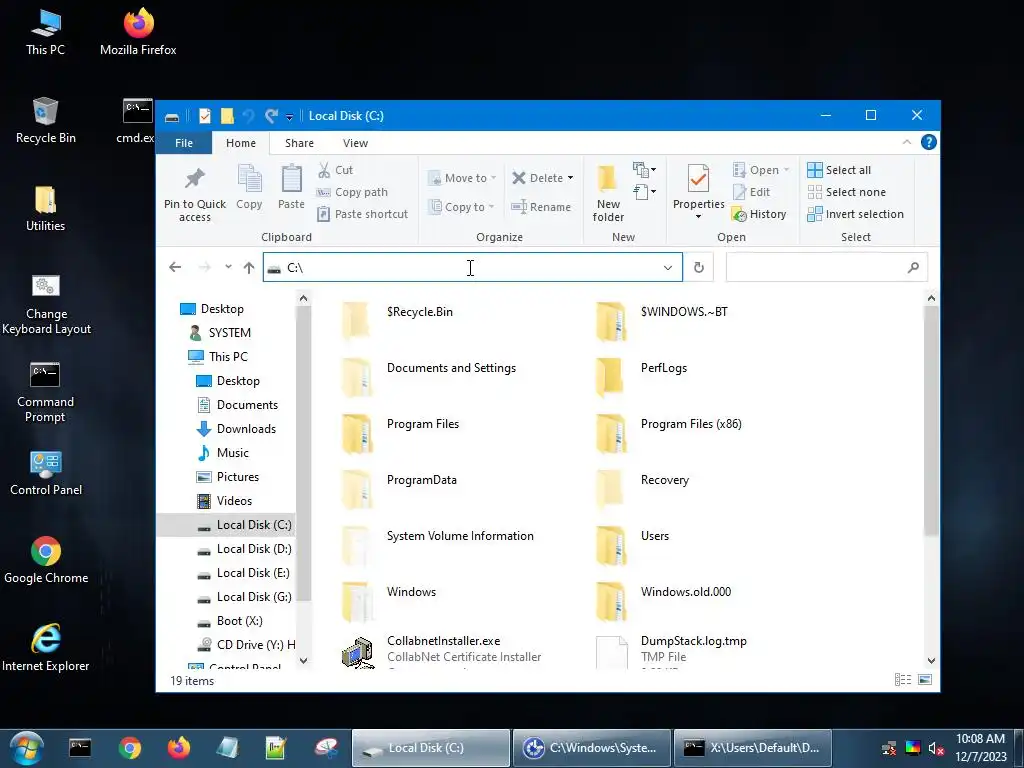Switch to details view icon in status bar
The height and width of the screenshot is (768, 1024).
[903, 680]
